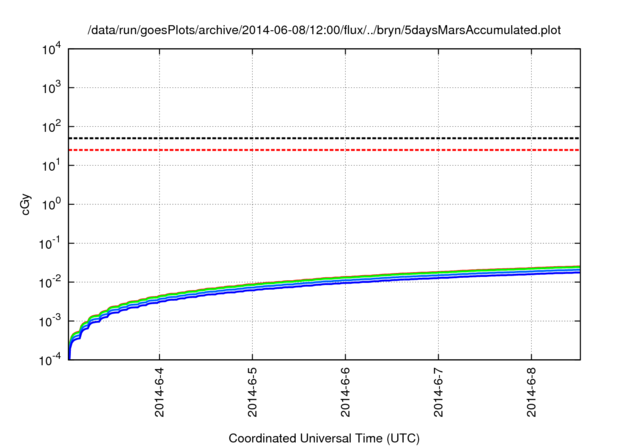Image resolution: width=640 pixels, height=448 pixels.
Task: Click the 2014-6-7 date tick label
Action: tap(438, 392)
